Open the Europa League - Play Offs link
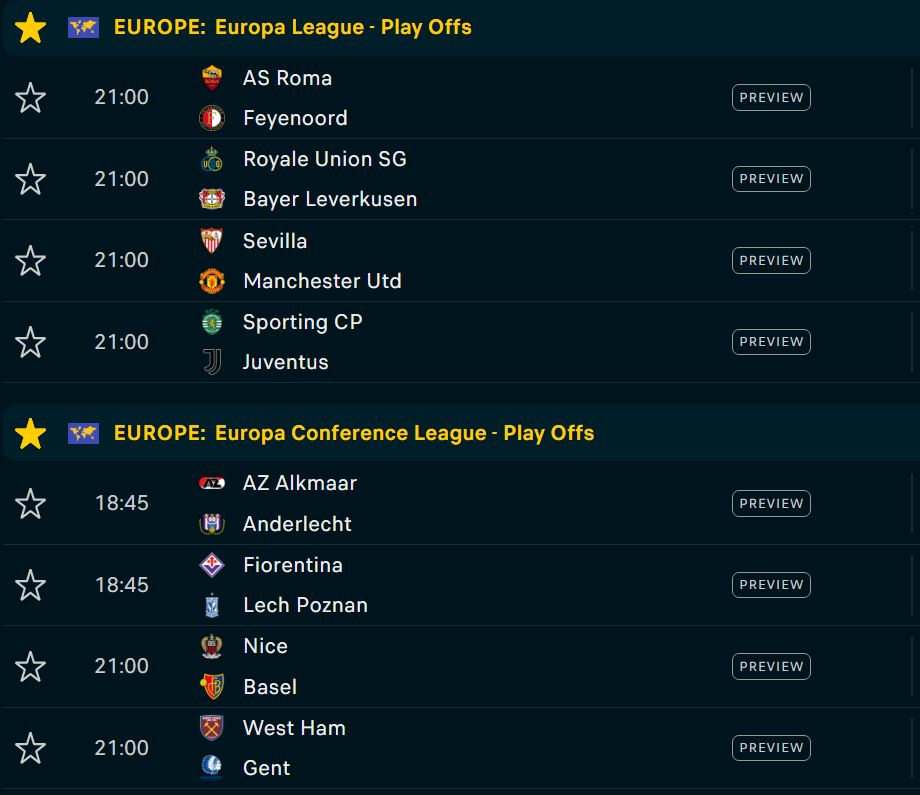This screenshot has width=920, height=795. point(343,27)
